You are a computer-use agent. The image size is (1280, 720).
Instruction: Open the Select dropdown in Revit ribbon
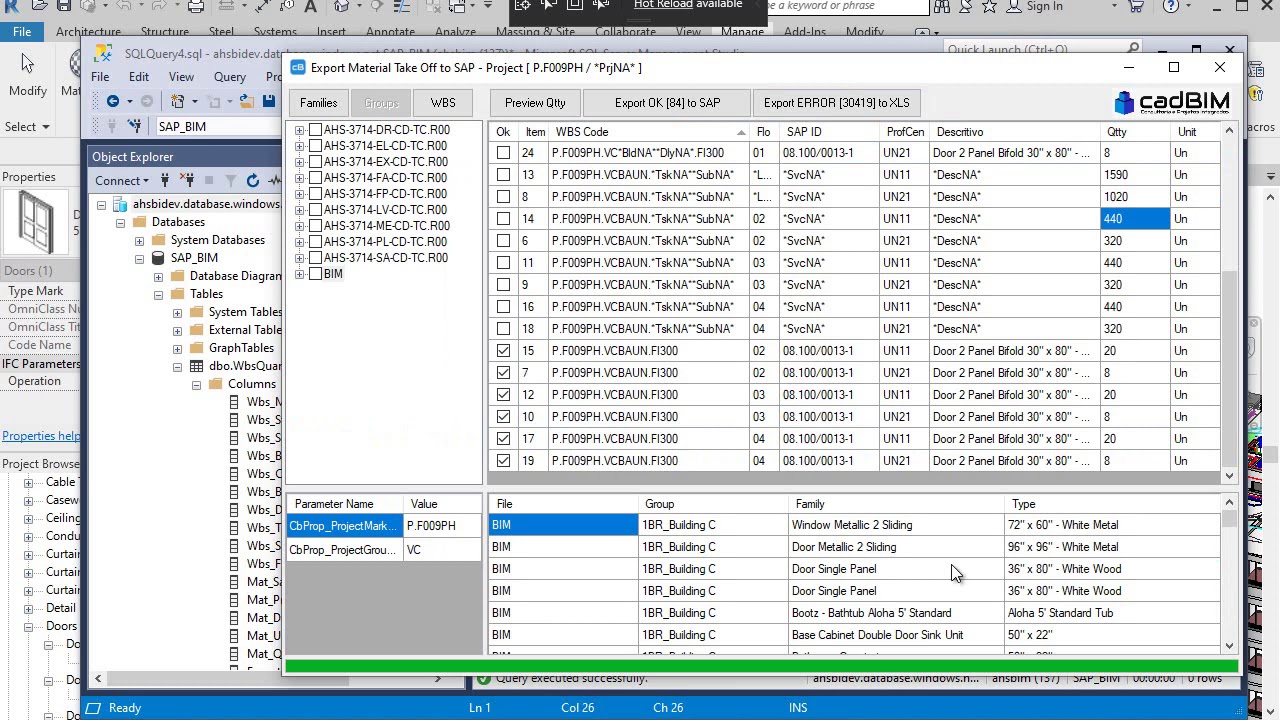click(x=27, y=127)
